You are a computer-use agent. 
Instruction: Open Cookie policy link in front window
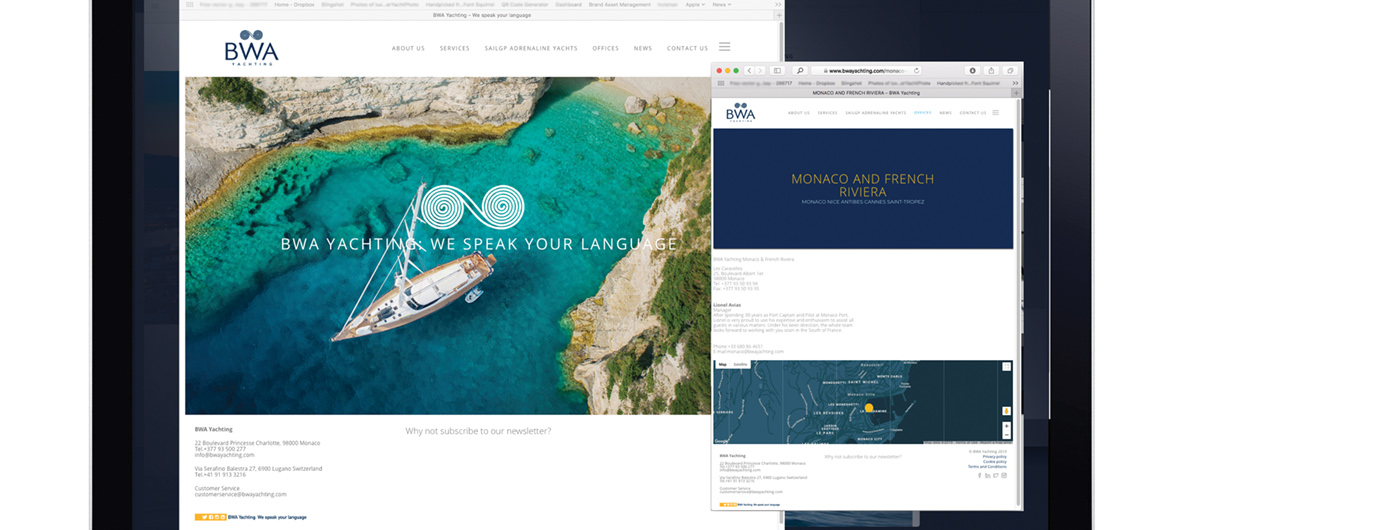995,462
